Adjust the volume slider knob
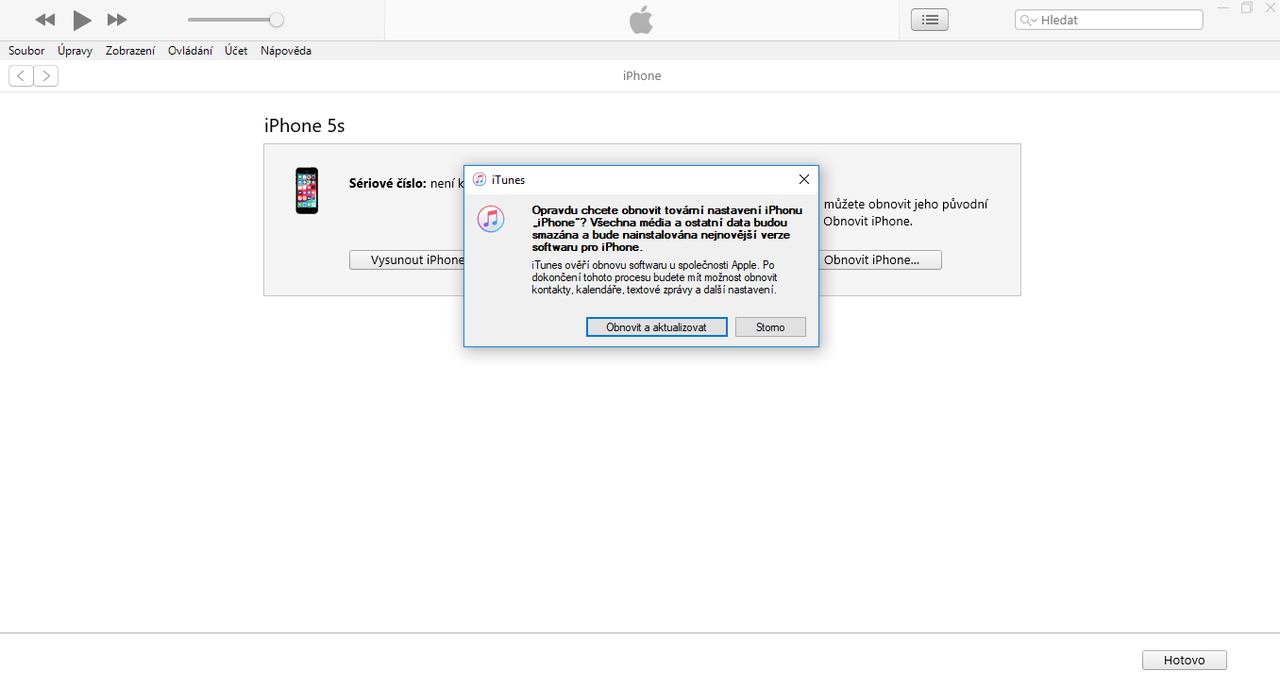The width and height of the screenshot is (1280, 685). [x=276, y=20]
